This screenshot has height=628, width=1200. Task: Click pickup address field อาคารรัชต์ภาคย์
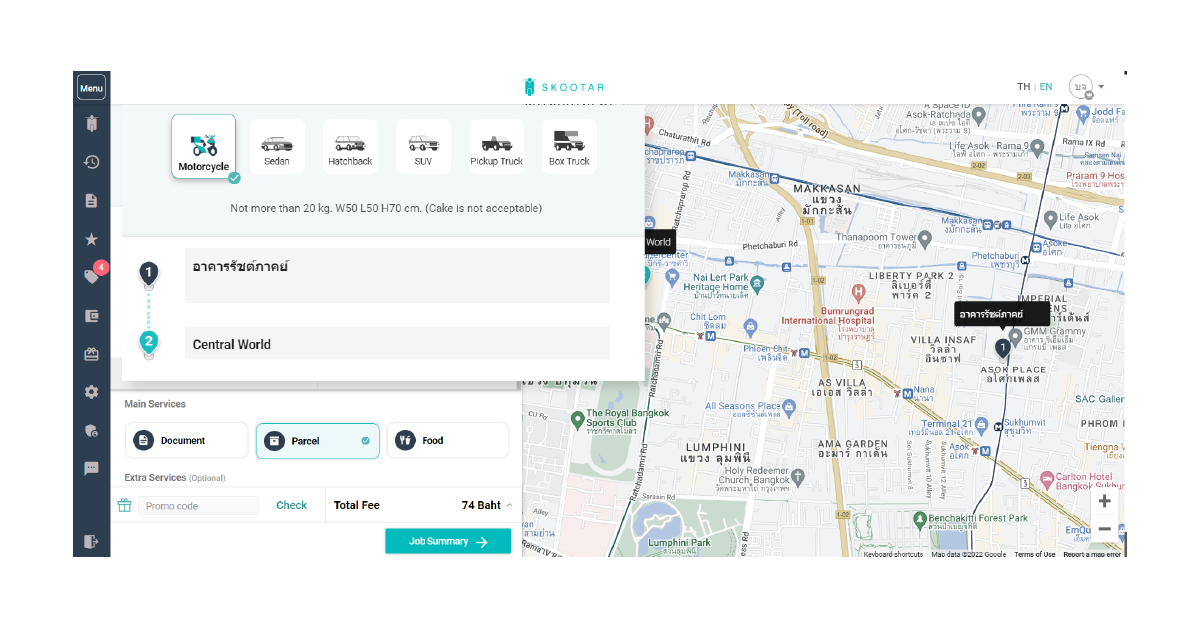tap(397, 275)
